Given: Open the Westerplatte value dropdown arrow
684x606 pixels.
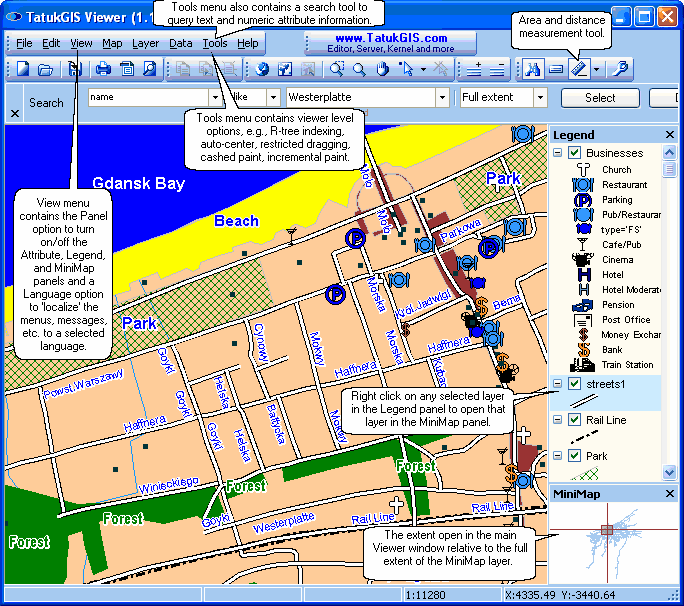Looking at the screenshot, I should click(x=442, y=97).
